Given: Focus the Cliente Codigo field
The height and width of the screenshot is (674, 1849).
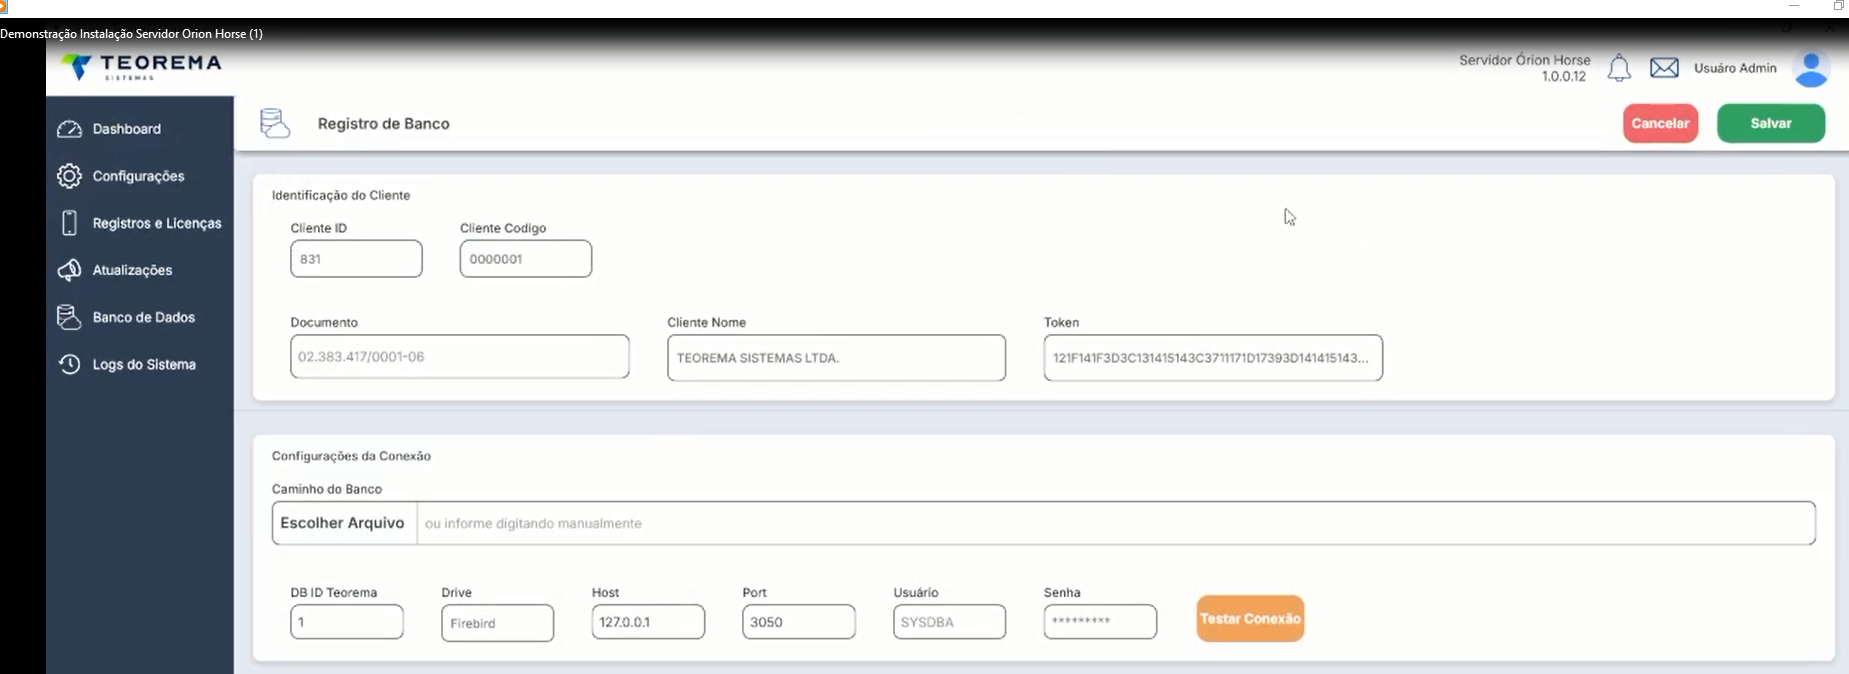Looking at the screenshot, I should click(x=526, y=259).
